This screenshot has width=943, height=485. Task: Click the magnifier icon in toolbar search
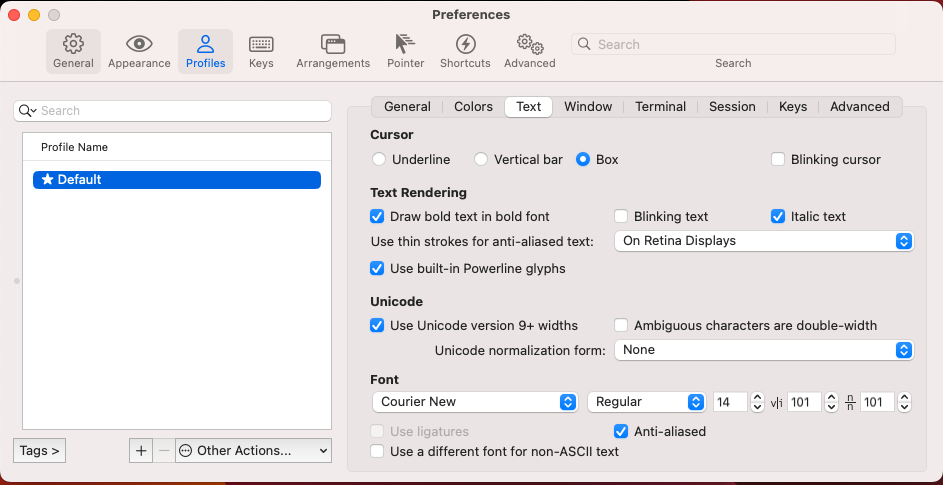(583, 44)
